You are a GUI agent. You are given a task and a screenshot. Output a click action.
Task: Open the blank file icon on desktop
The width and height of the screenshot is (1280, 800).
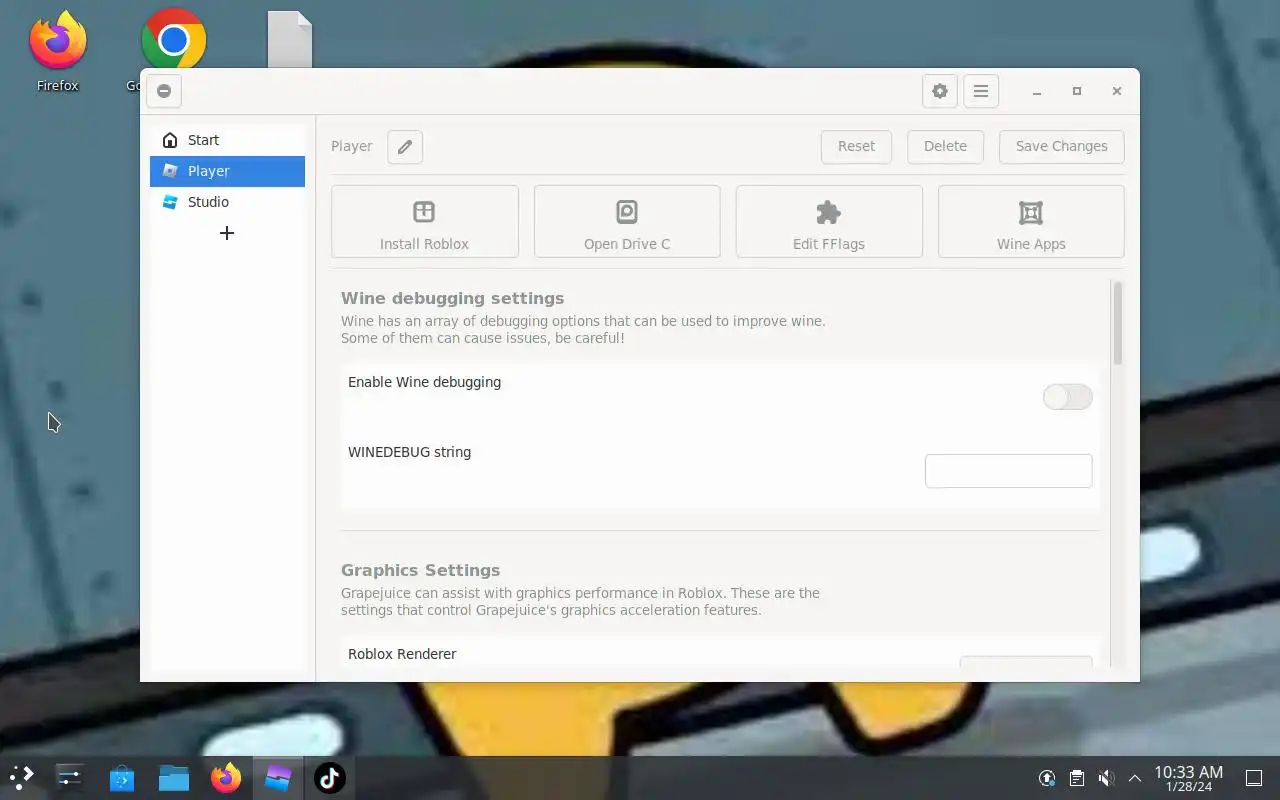coord(290,40)
